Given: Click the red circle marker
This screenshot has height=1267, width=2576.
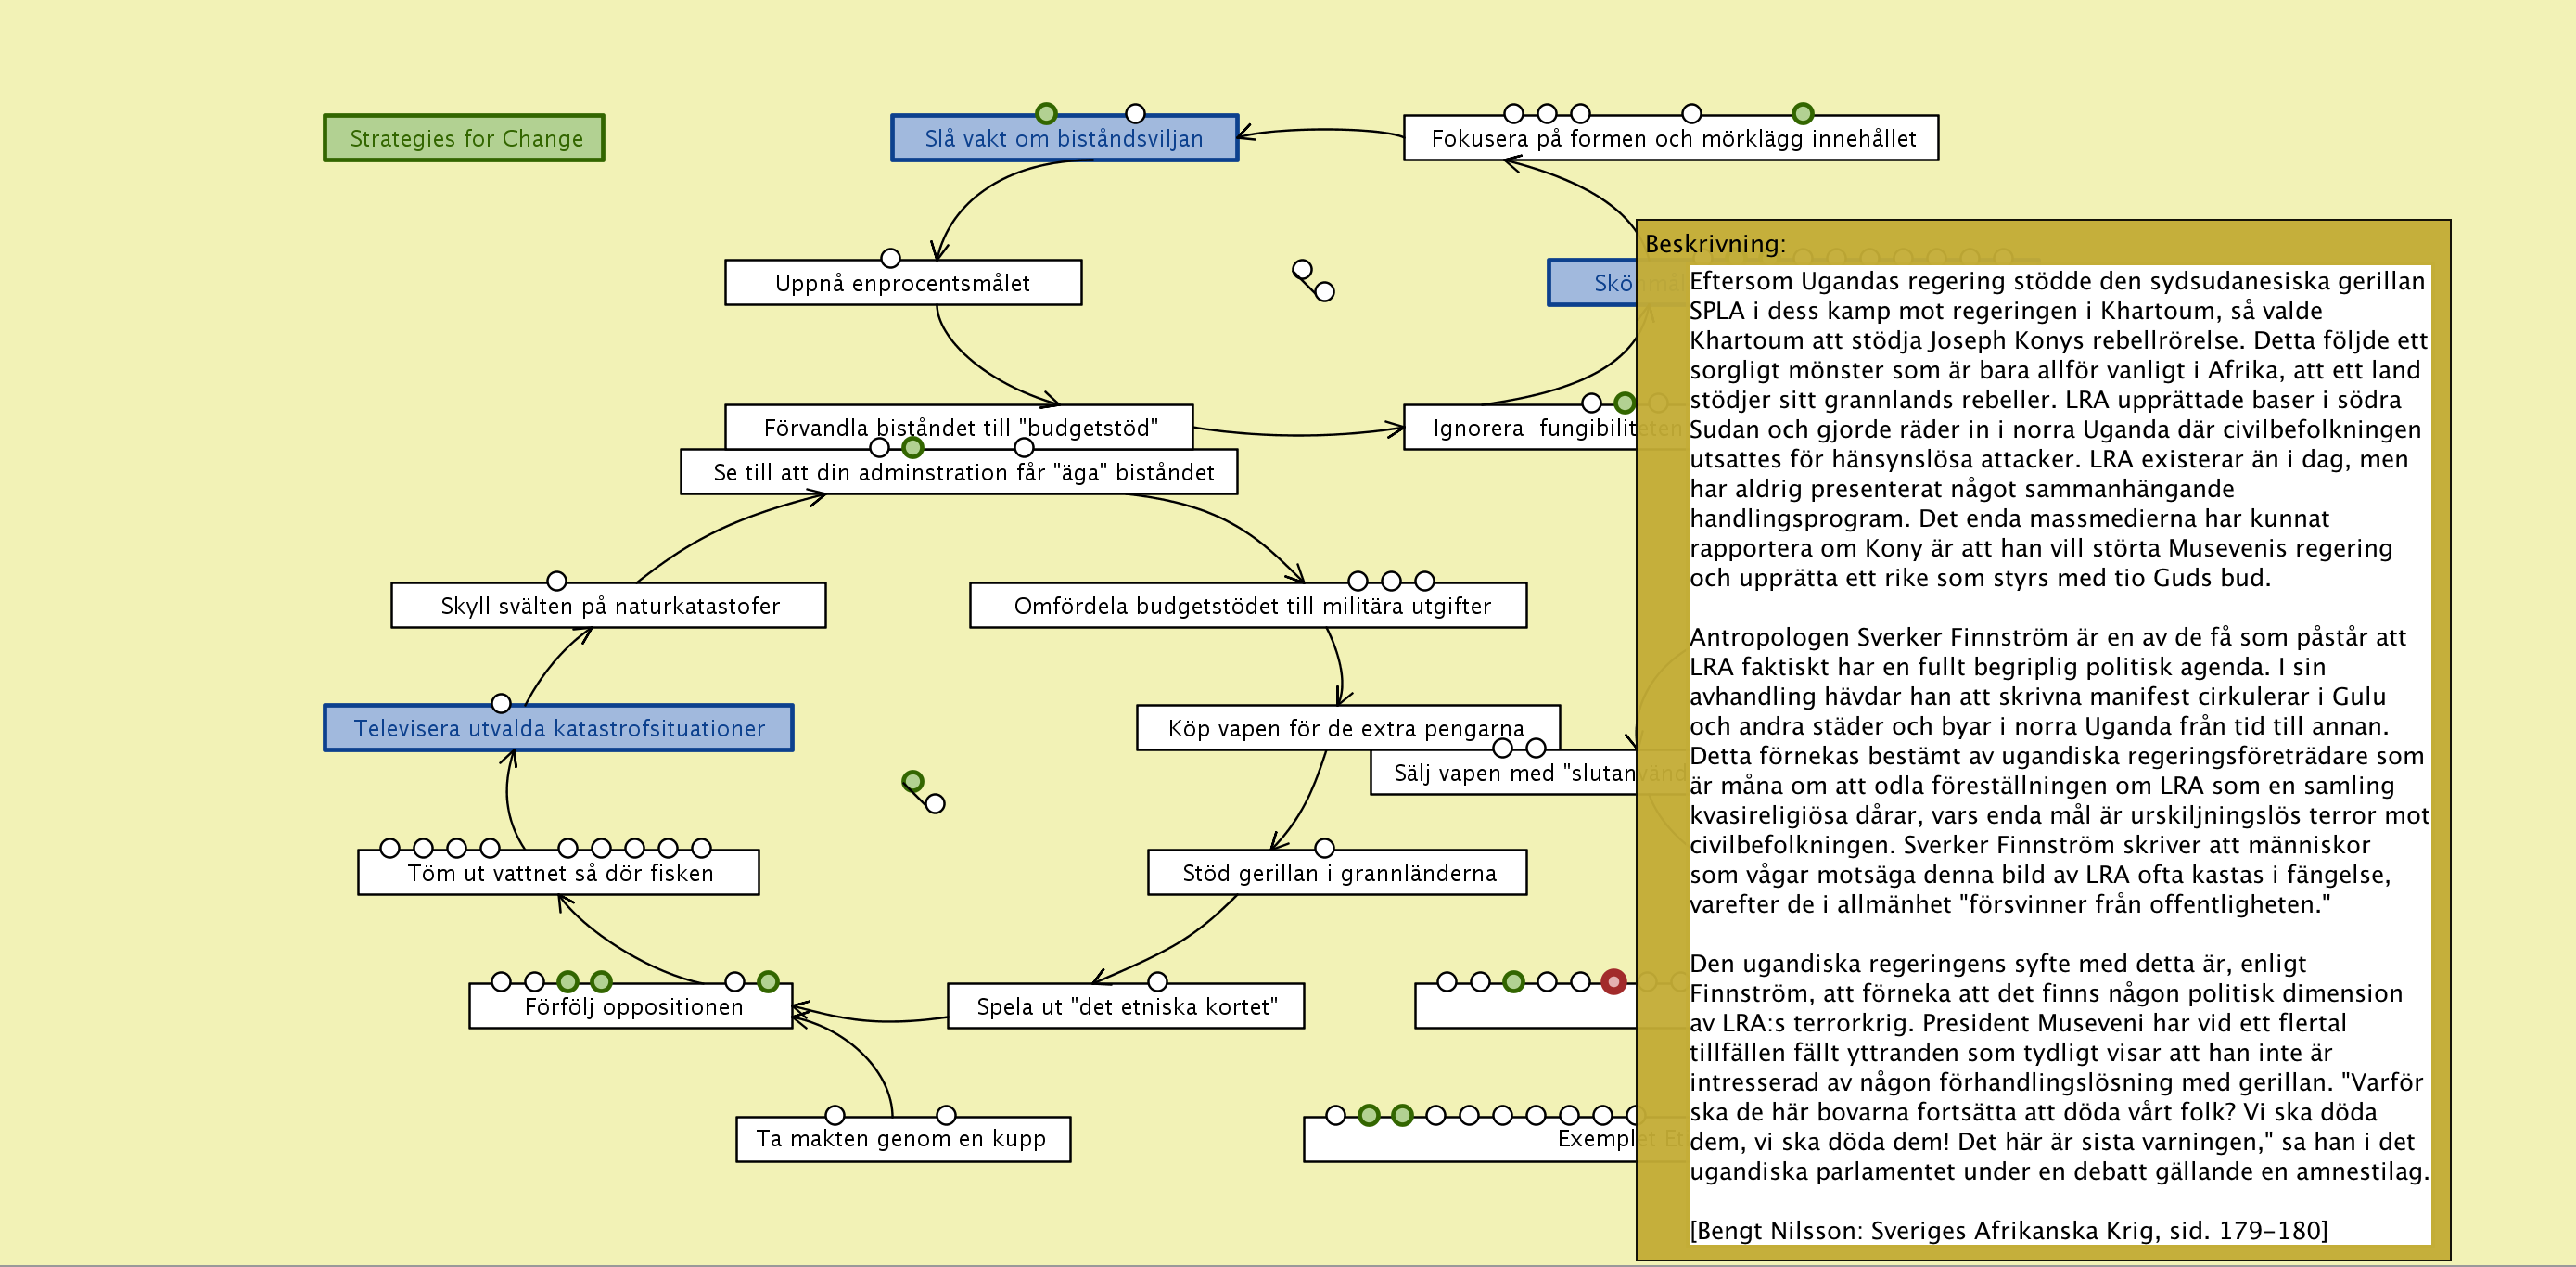Looking at the screenshot, I should pyautogui.click(x=1613, y=981).
